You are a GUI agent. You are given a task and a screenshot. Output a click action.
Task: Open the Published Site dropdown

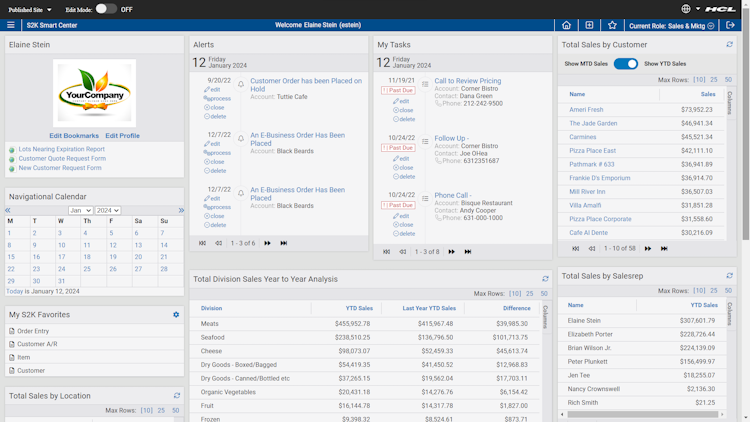[x=30, y=10]
